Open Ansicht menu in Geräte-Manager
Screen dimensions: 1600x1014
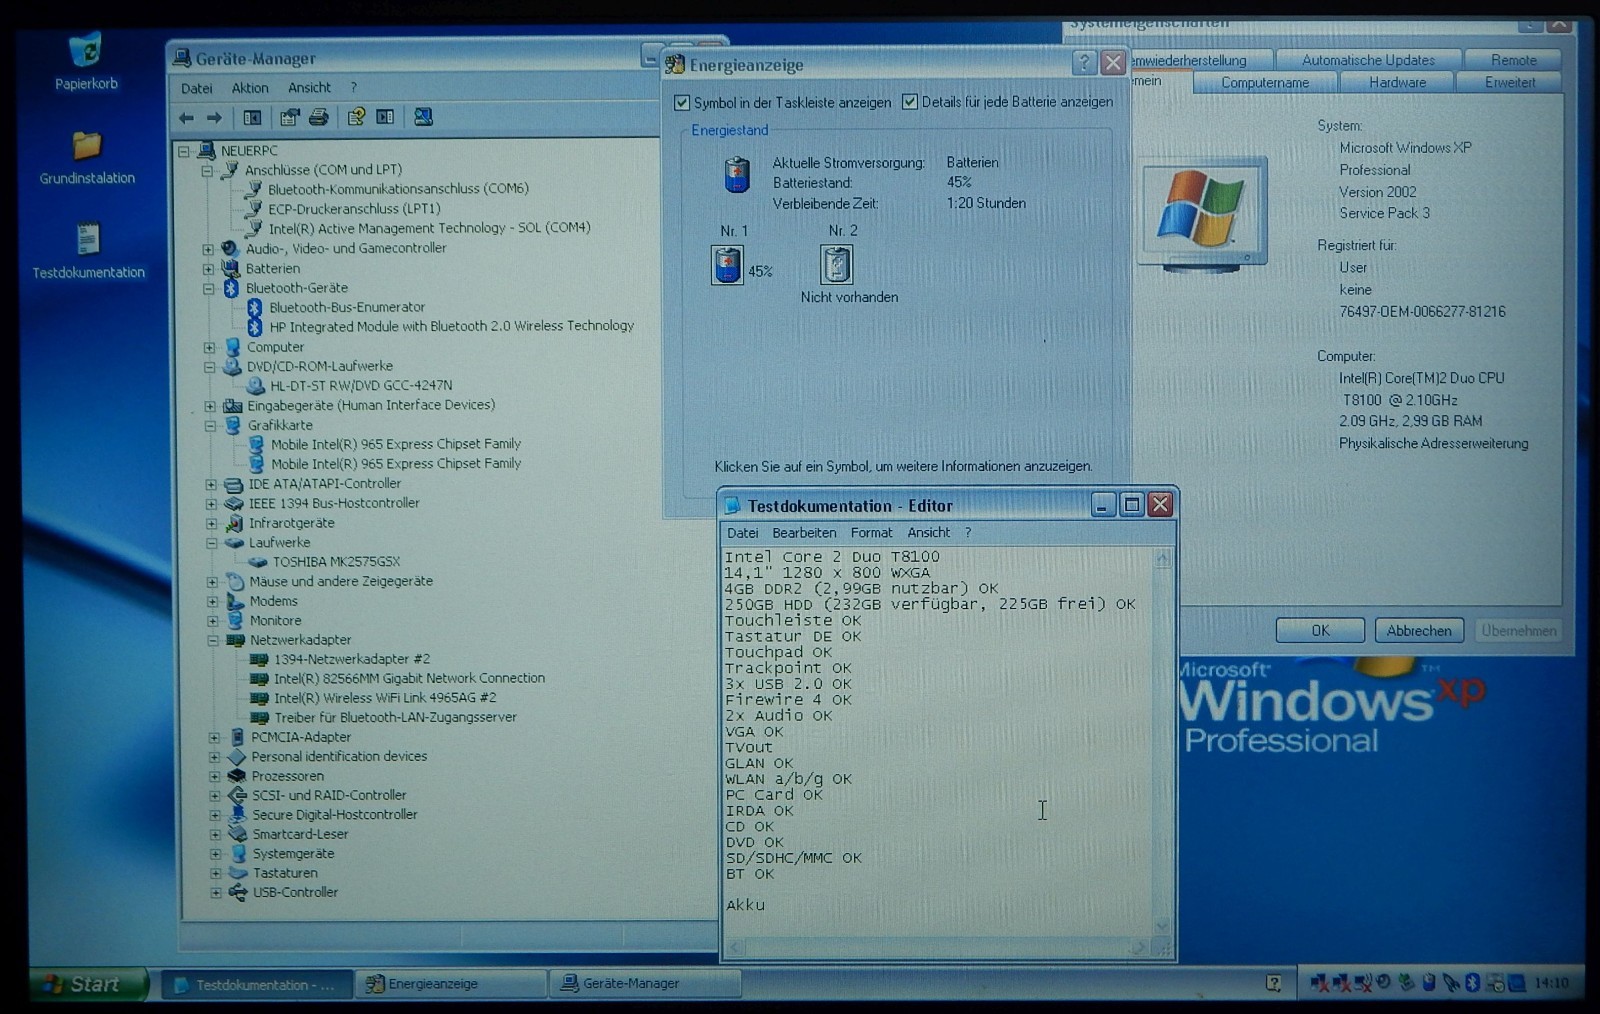tap(310, 88)
